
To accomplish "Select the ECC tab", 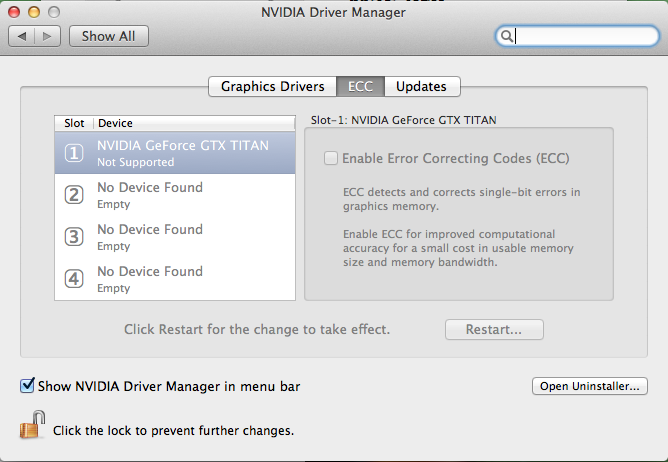I will click(x=360, y=86).
